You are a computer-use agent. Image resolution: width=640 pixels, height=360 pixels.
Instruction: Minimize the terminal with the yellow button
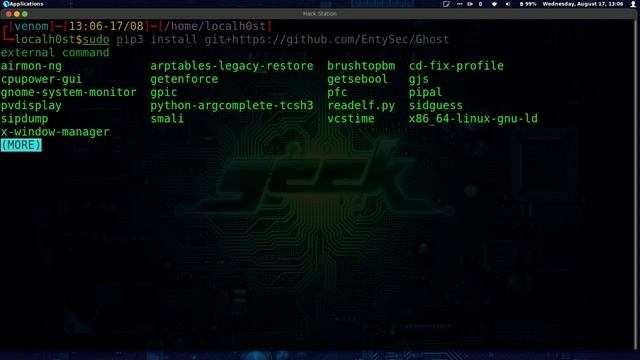(17, 14)
